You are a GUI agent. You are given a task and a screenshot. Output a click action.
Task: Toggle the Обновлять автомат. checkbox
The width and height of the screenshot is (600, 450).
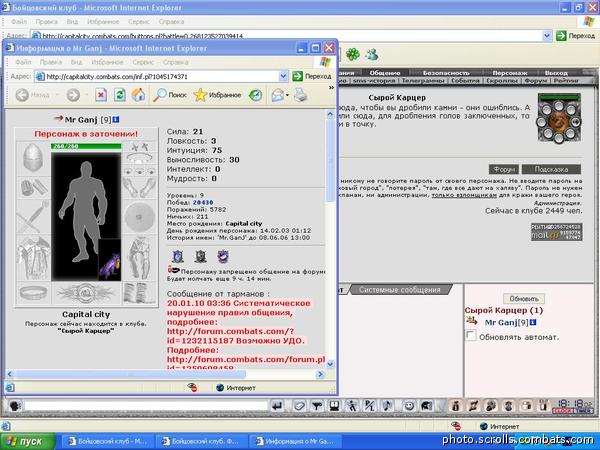pyautogui.click(x=471, y=336)
